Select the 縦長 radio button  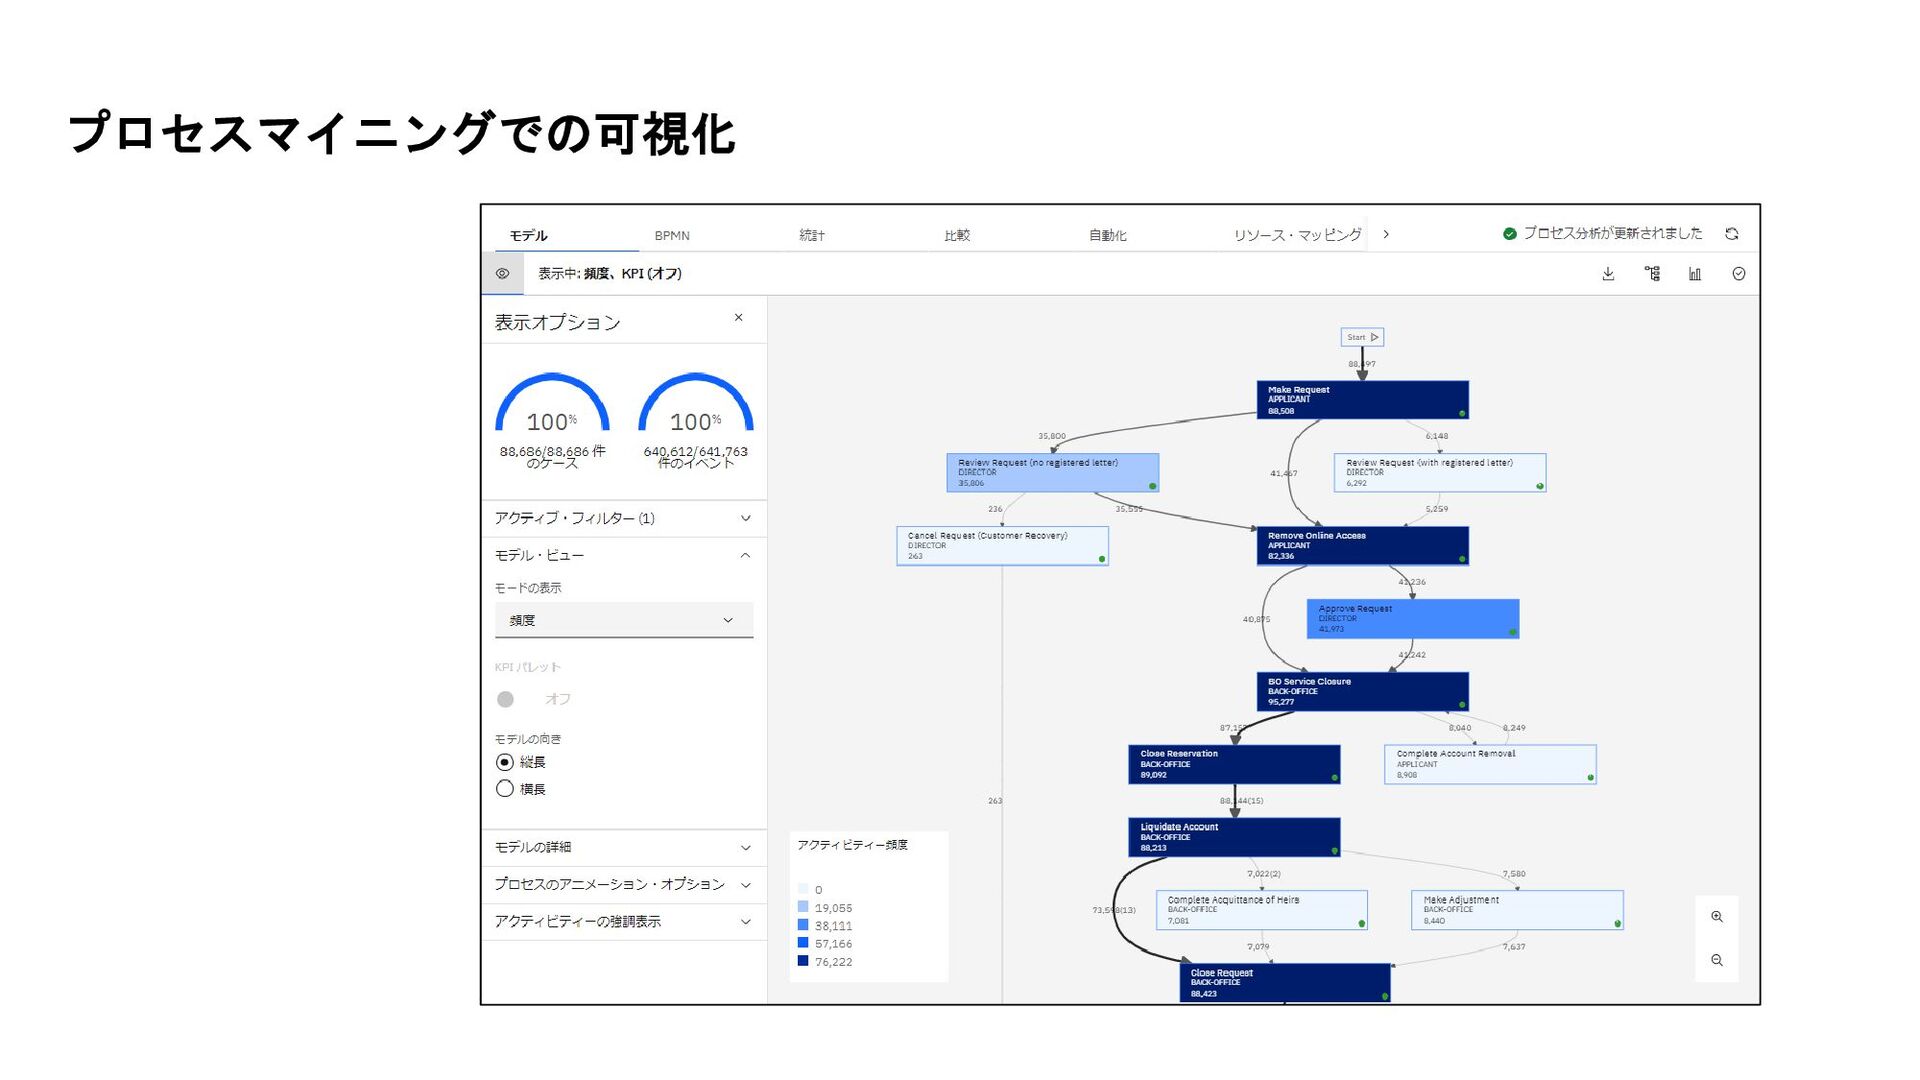point(505,763)
